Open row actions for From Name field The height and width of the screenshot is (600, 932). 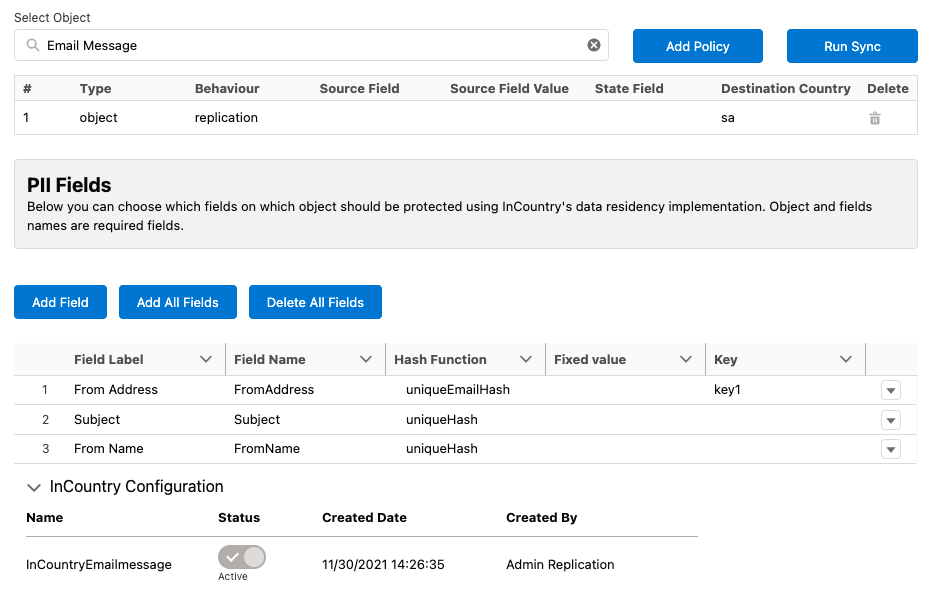[x=891, y=449]
